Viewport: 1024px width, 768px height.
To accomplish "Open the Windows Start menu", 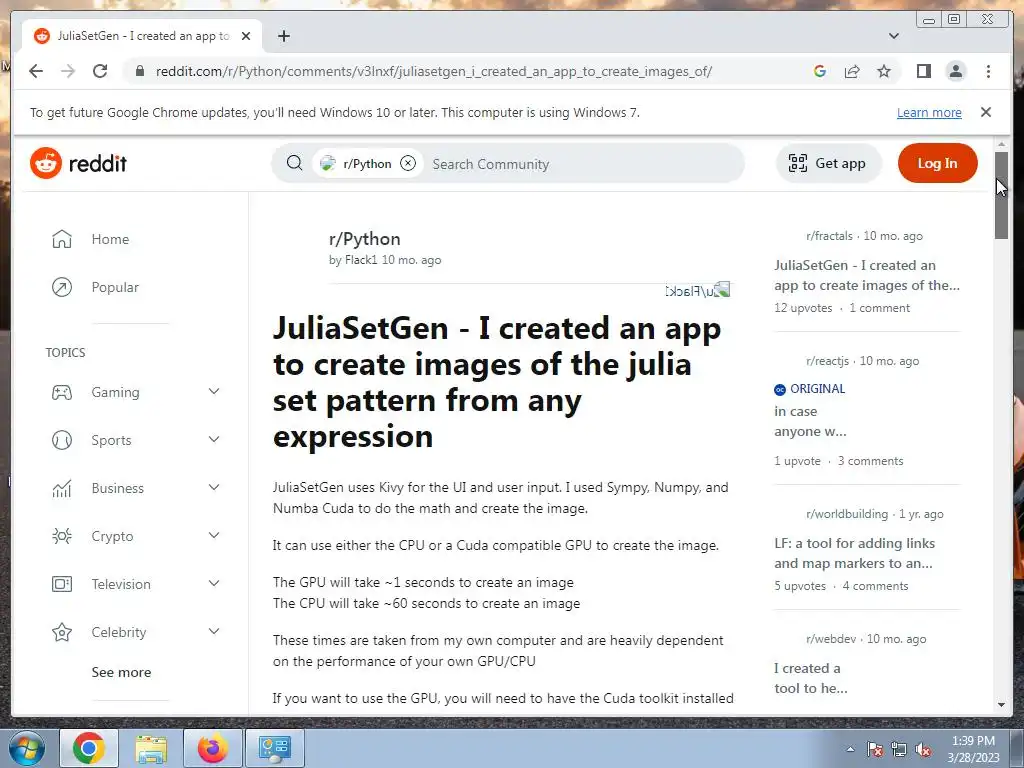I will pyautogui.click(x=27, y=748).
